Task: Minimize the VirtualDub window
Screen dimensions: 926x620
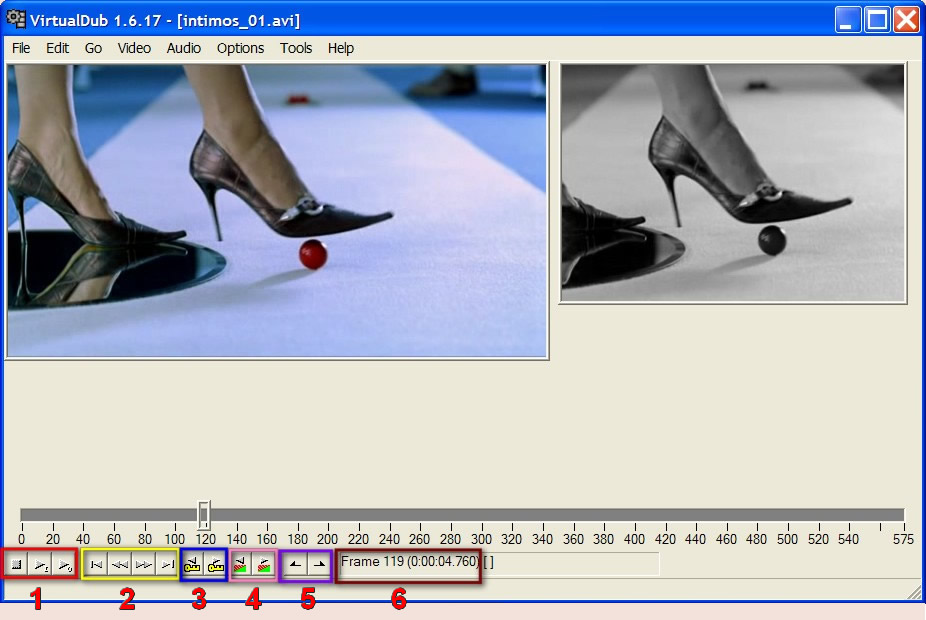Action: coord(847,20)
